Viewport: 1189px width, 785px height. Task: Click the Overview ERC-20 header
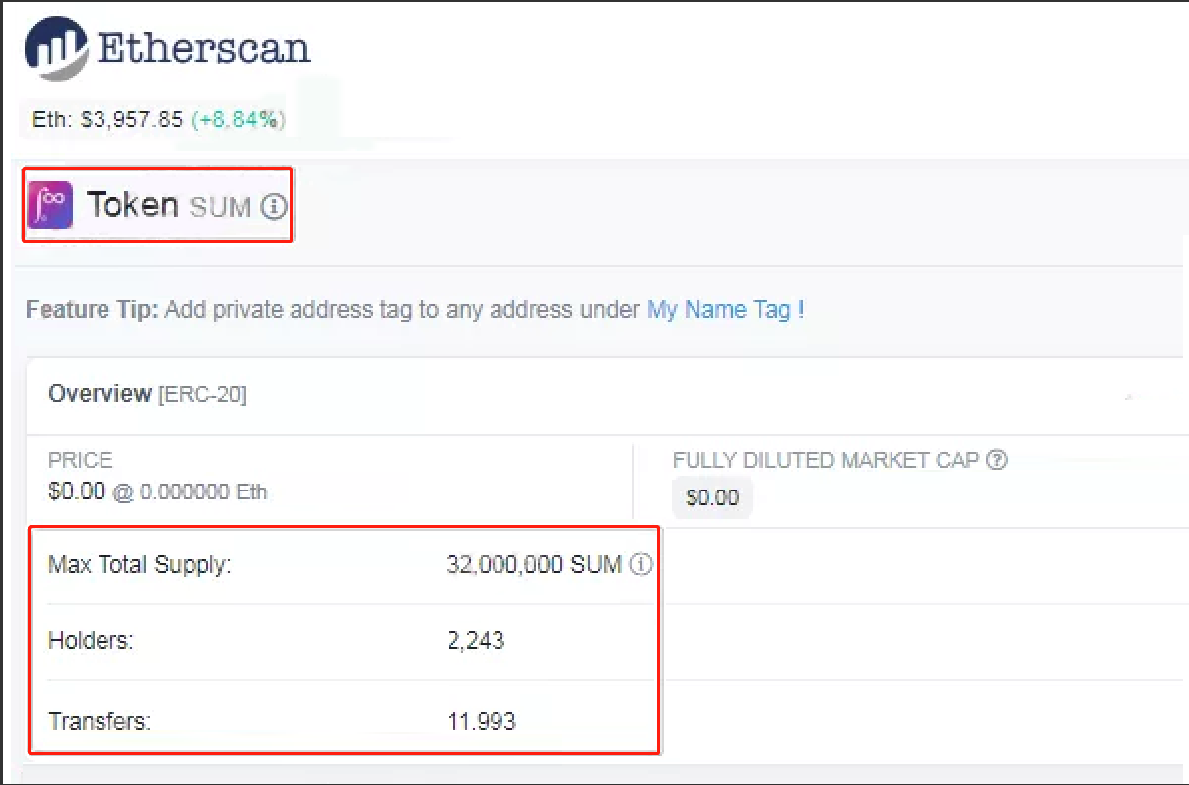(147, 394)
